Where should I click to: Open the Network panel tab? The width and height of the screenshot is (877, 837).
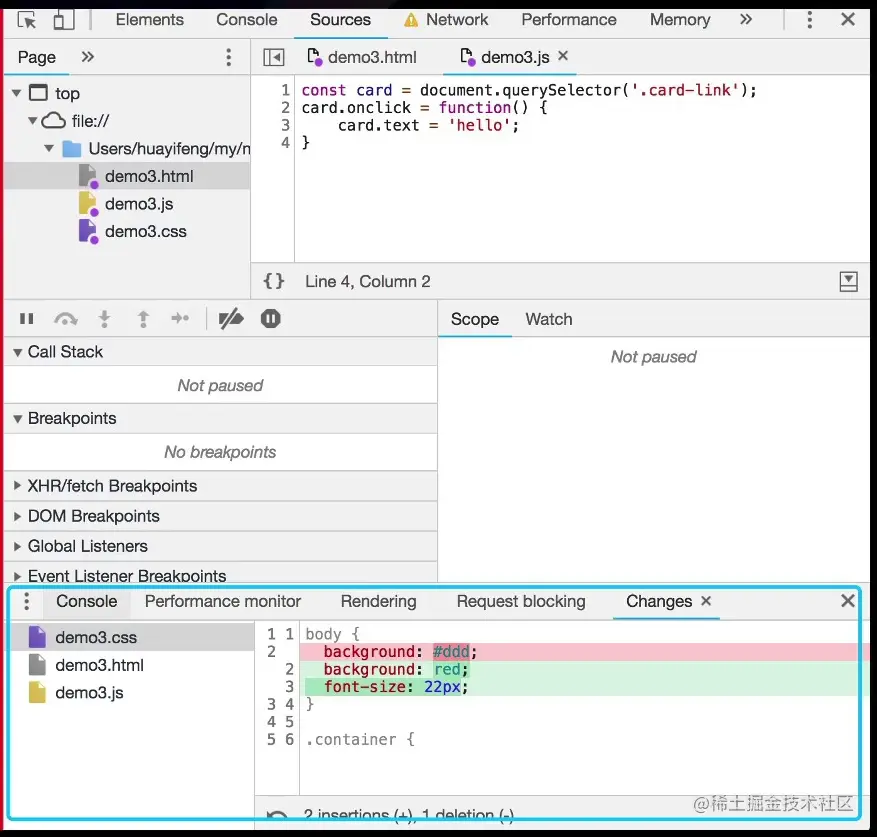[x=446, y=20]
